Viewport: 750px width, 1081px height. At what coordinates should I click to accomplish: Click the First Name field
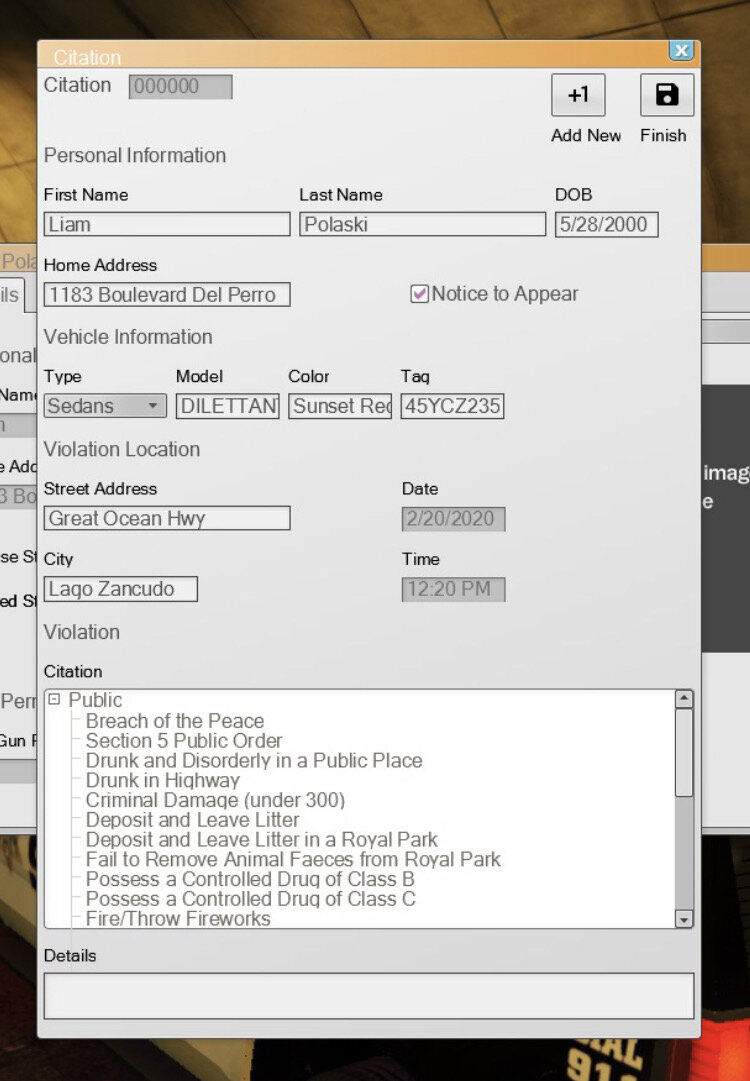pyautogui.click(x=167, y=224)
